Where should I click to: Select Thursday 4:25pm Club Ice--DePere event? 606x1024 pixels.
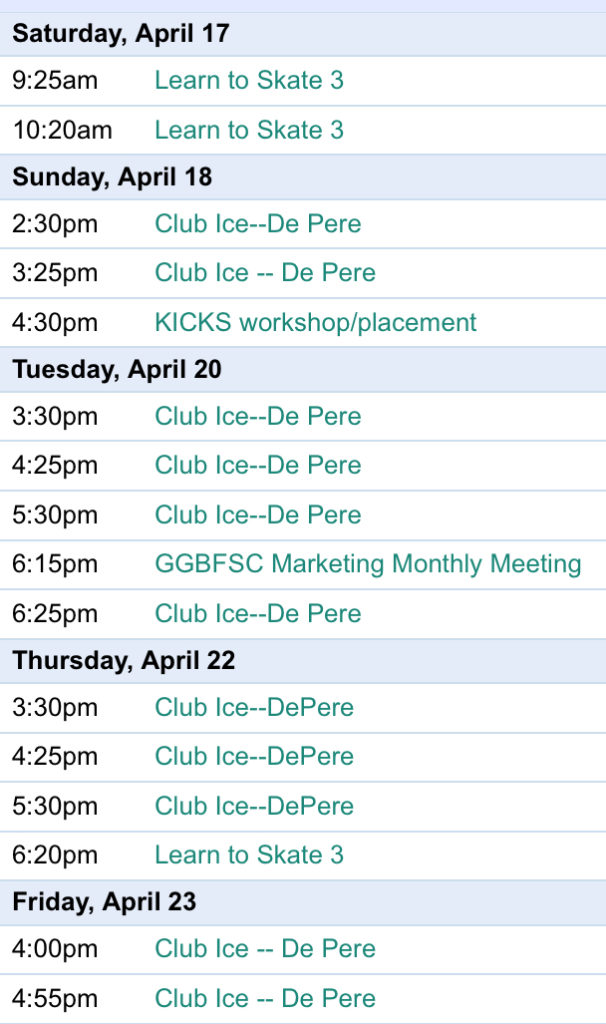click(x=254, y=756)
